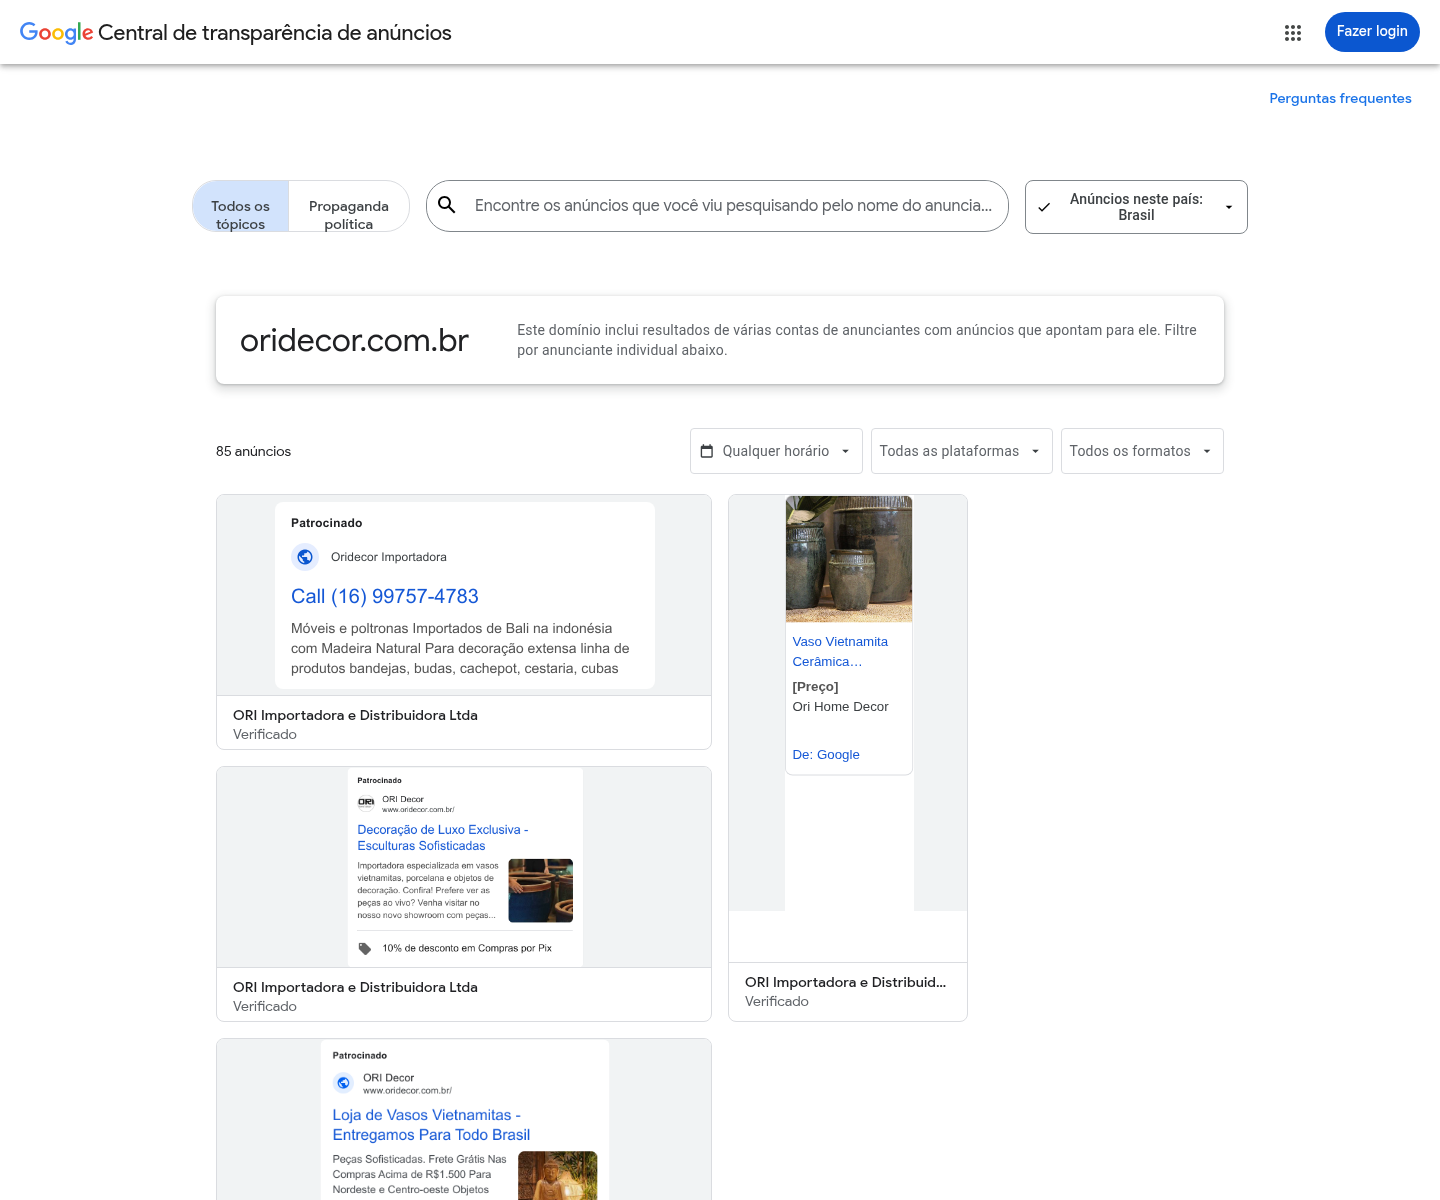Screen dimensions: 1440x1200
Task: Click the Oridecor Importadora advertiser name
Action: click(389, 557)
